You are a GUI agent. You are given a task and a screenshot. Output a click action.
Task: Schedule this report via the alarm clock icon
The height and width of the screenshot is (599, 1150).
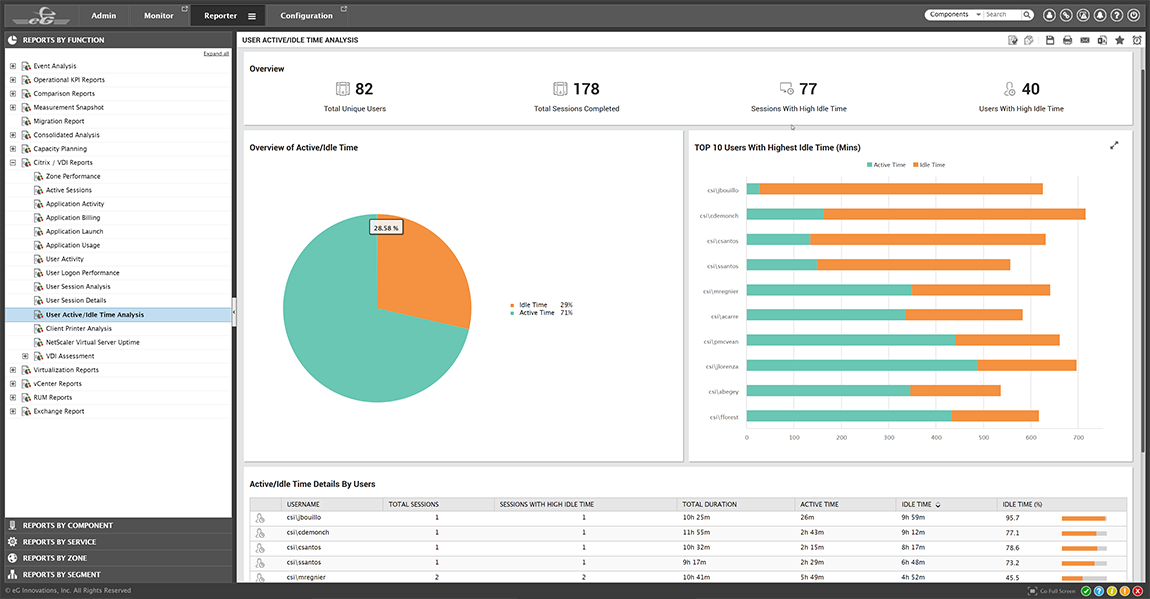[1137, 40]
